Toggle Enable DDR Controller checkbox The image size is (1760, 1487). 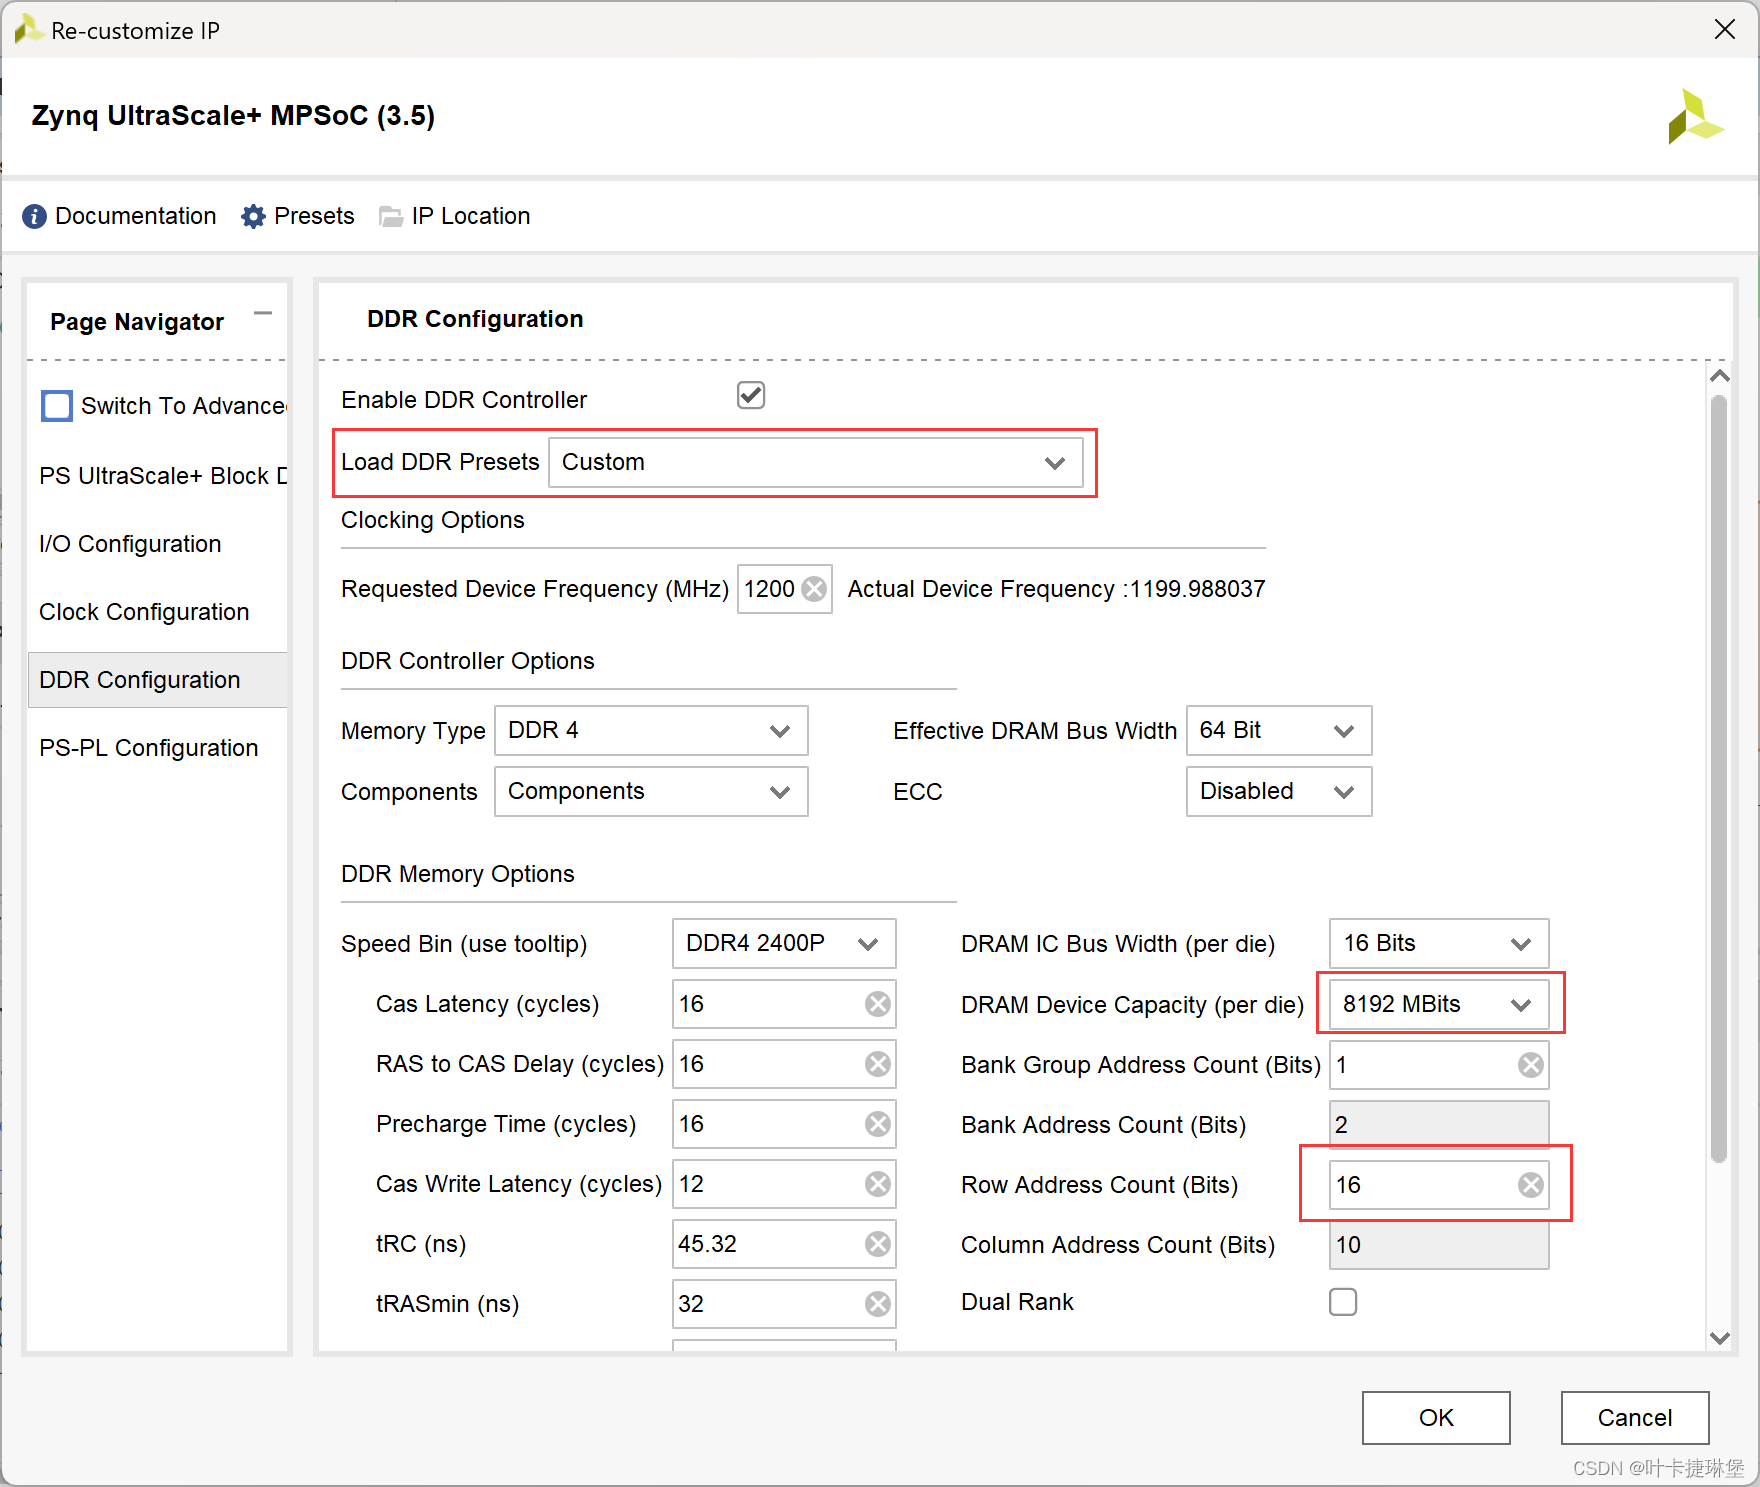pos(751,395)
